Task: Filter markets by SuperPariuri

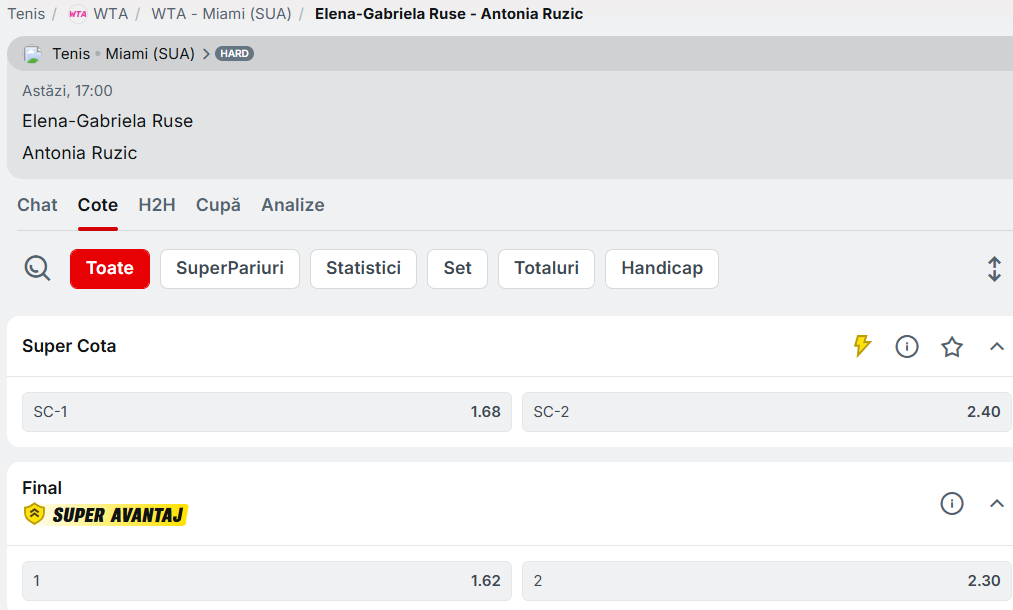Action: (230, 268)
